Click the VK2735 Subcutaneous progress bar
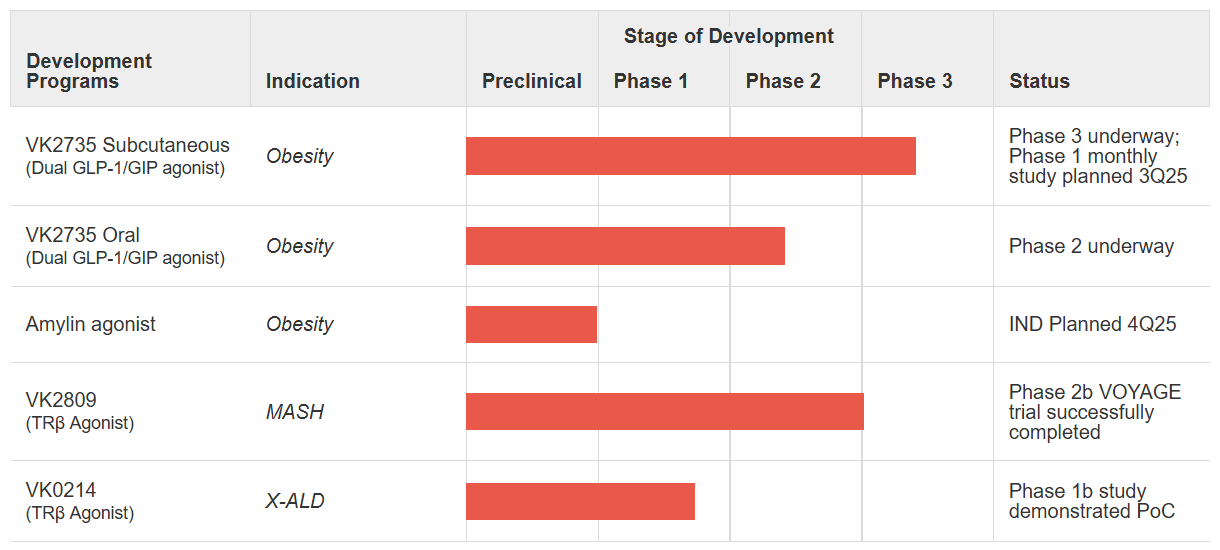 coord(690,156)
